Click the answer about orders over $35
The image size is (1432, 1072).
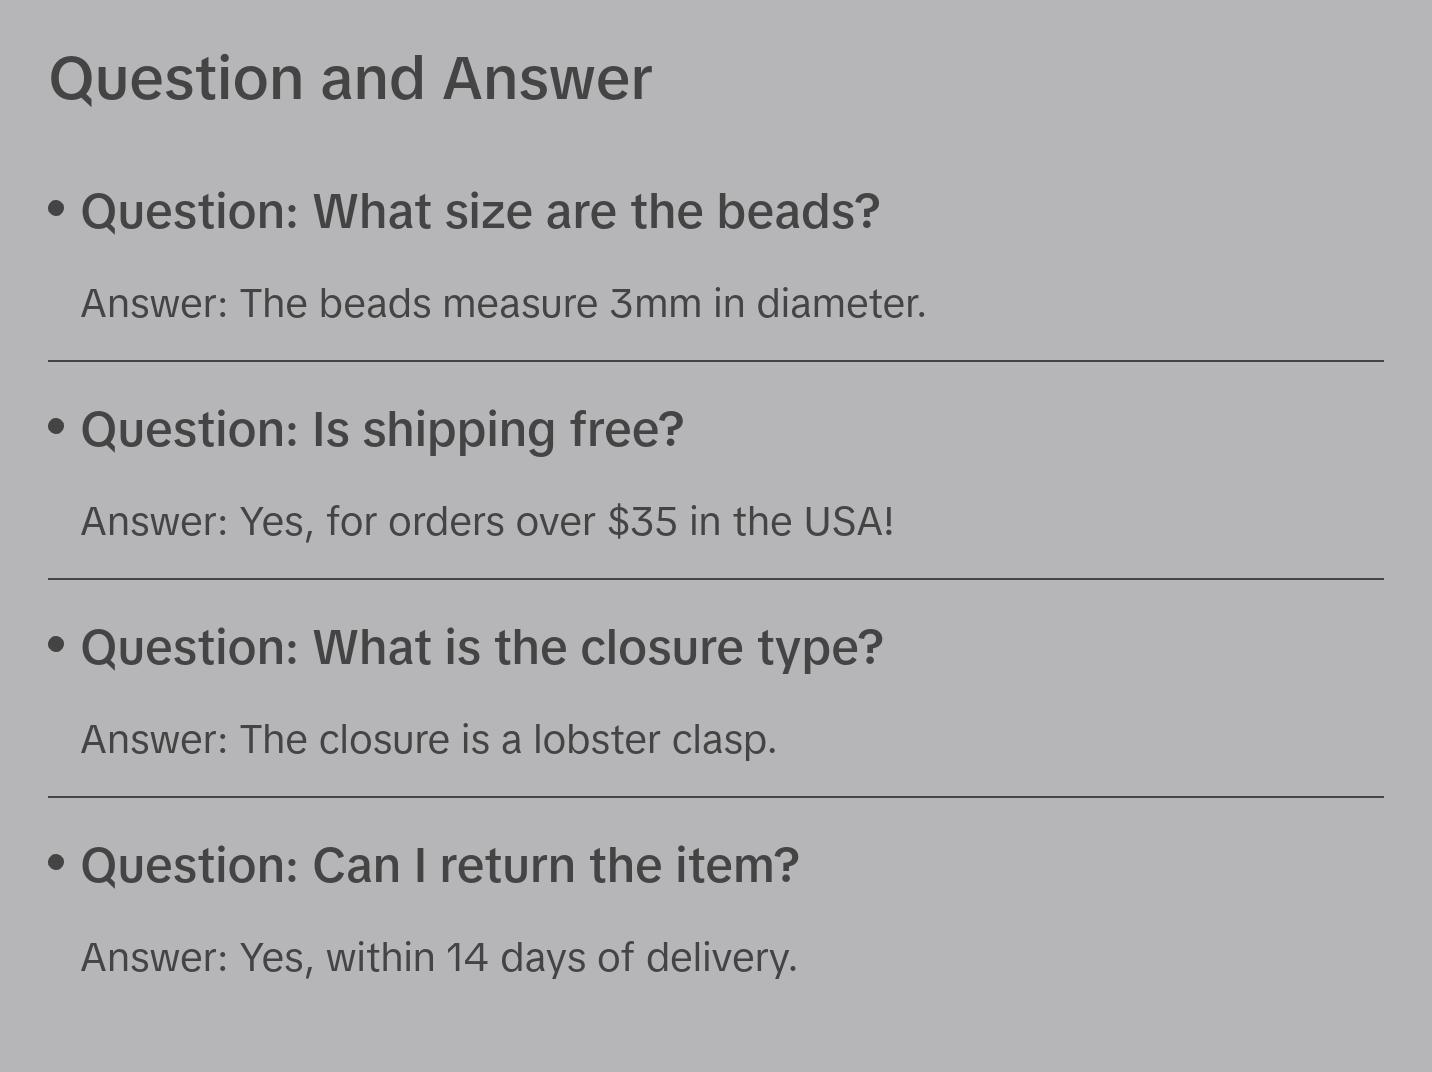(x=487, y=522)
